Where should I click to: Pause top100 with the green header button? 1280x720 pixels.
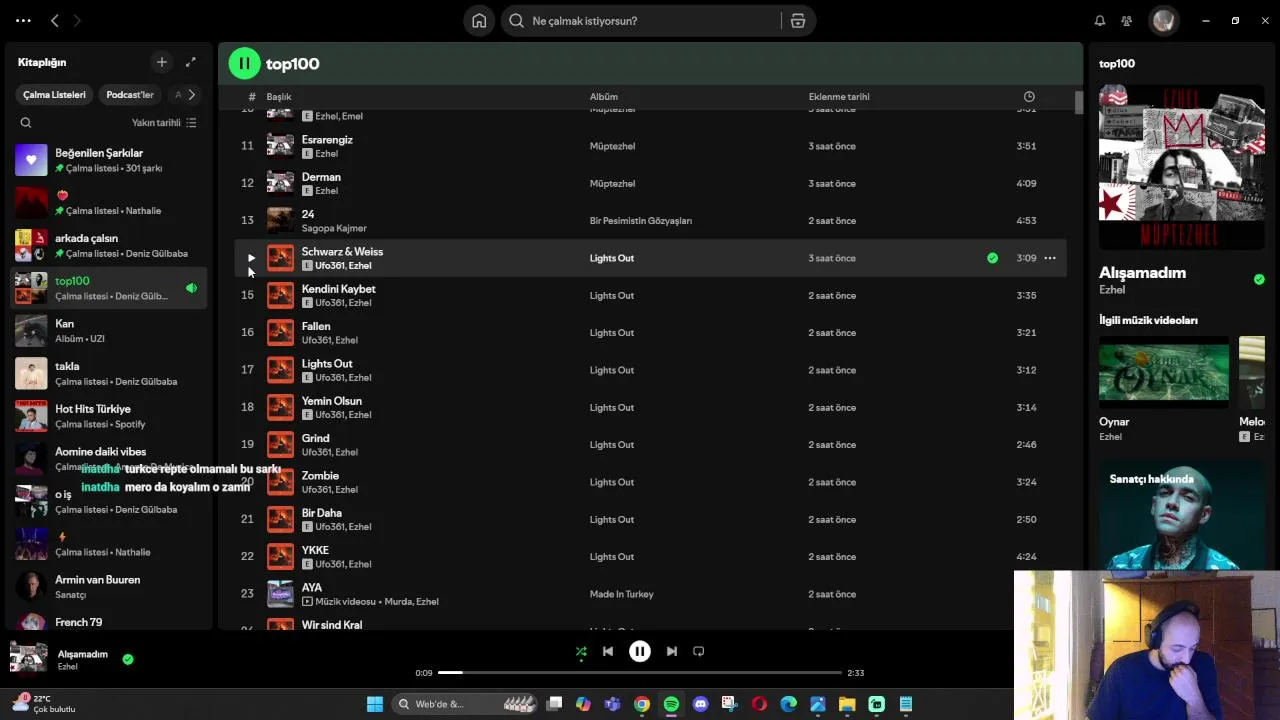[244, 63]
